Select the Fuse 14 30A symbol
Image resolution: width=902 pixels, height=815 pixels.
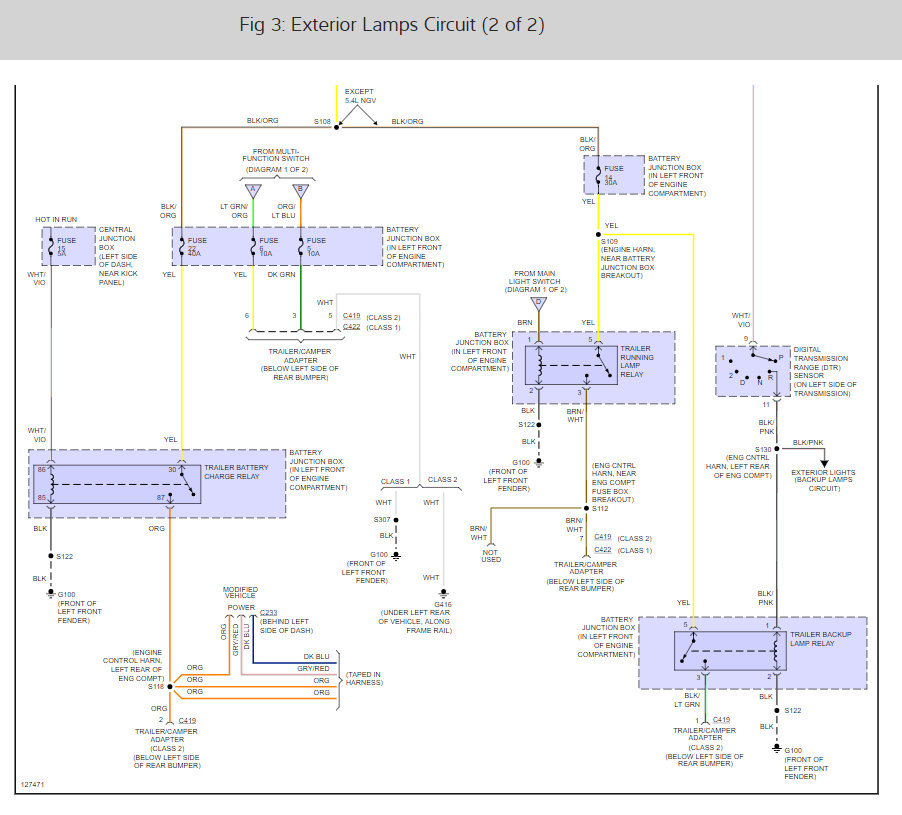tap(598, 175)
